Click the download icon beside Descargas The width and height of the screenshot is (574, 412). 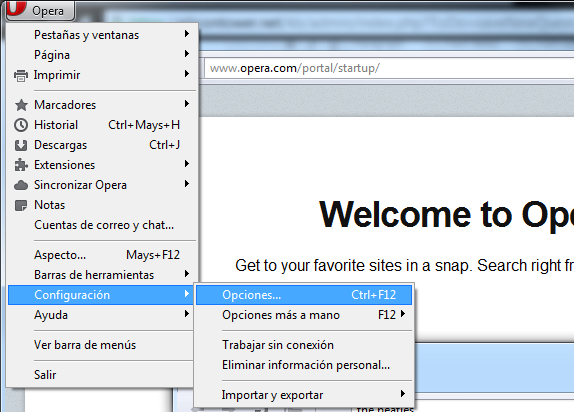pos(21,145)
